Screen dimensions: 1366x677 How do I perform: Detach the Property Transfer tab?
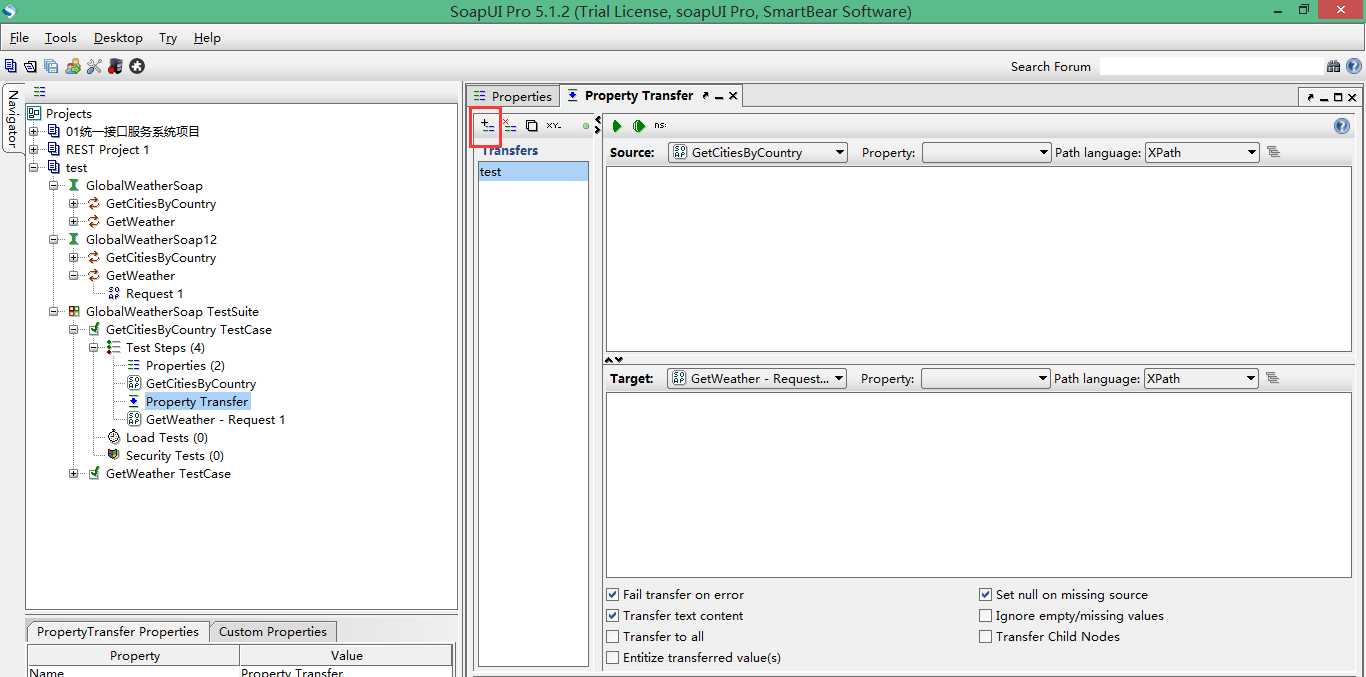(x=705, y=96)
